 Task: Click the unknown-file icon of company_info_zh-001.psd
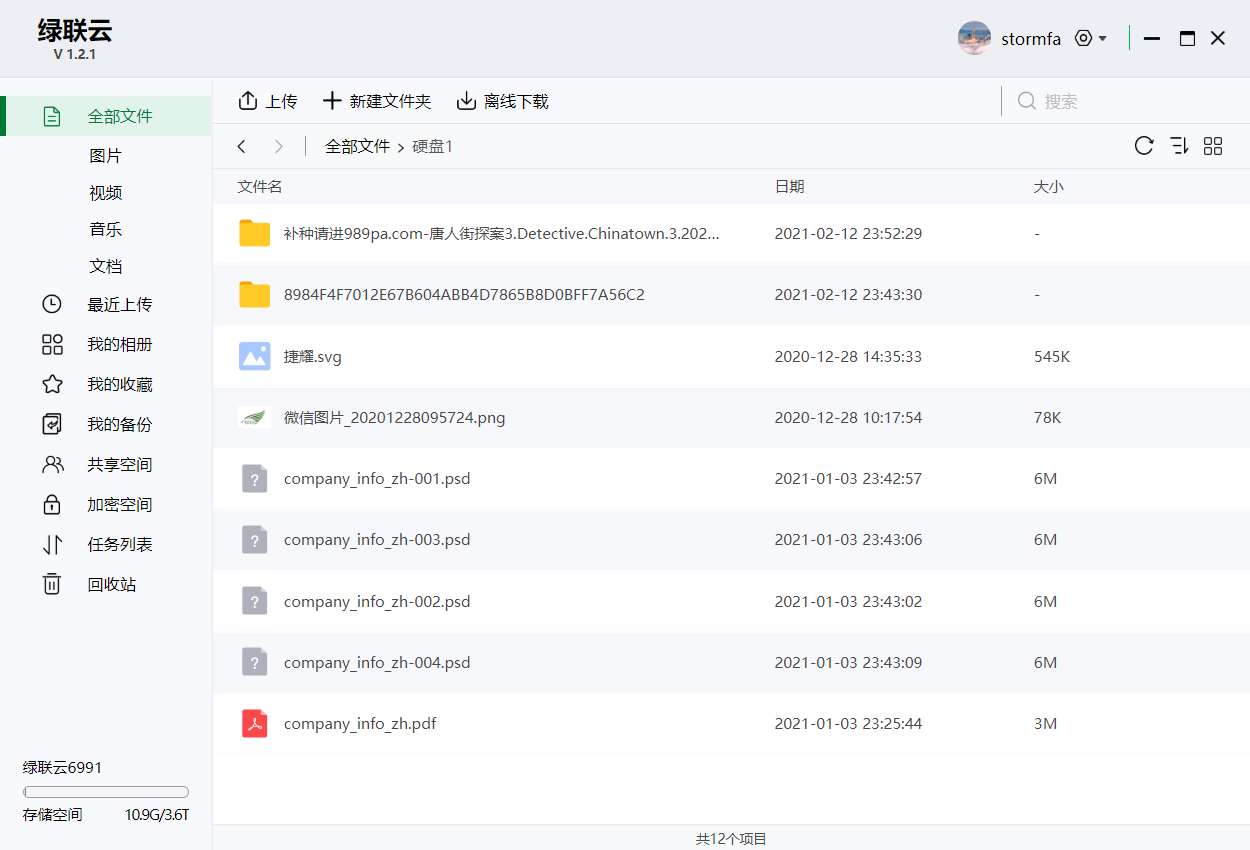click(x=255, y=478)
